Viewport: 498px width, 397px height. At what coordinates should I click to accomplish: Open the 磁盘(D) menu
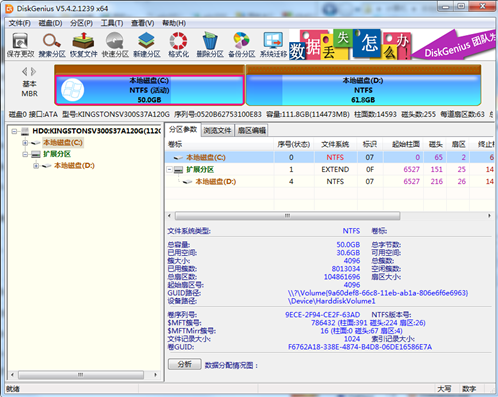pos(50,23)
